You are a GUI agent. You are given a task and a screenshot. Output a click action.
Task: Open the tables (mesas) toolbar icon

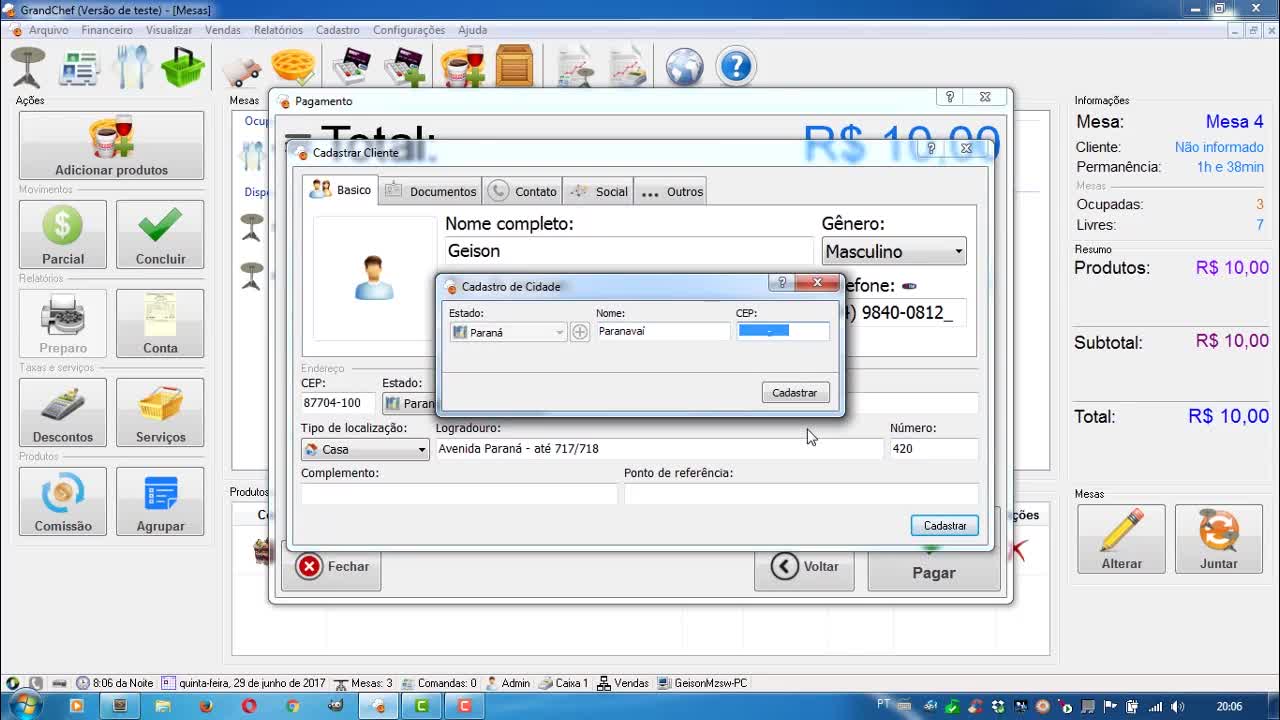click(28, 67)
